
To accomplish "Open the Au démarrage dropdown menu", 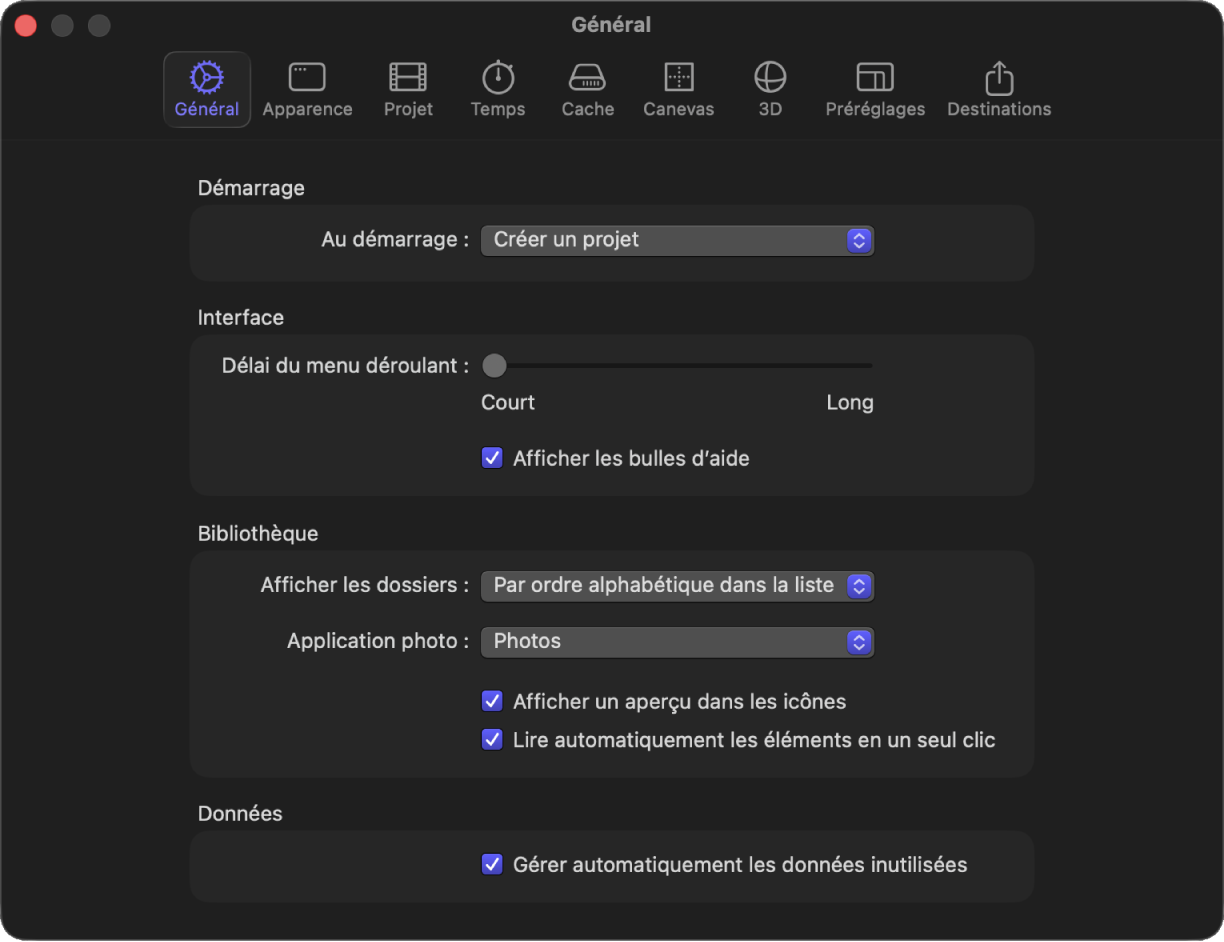I will tap(677, 240).
